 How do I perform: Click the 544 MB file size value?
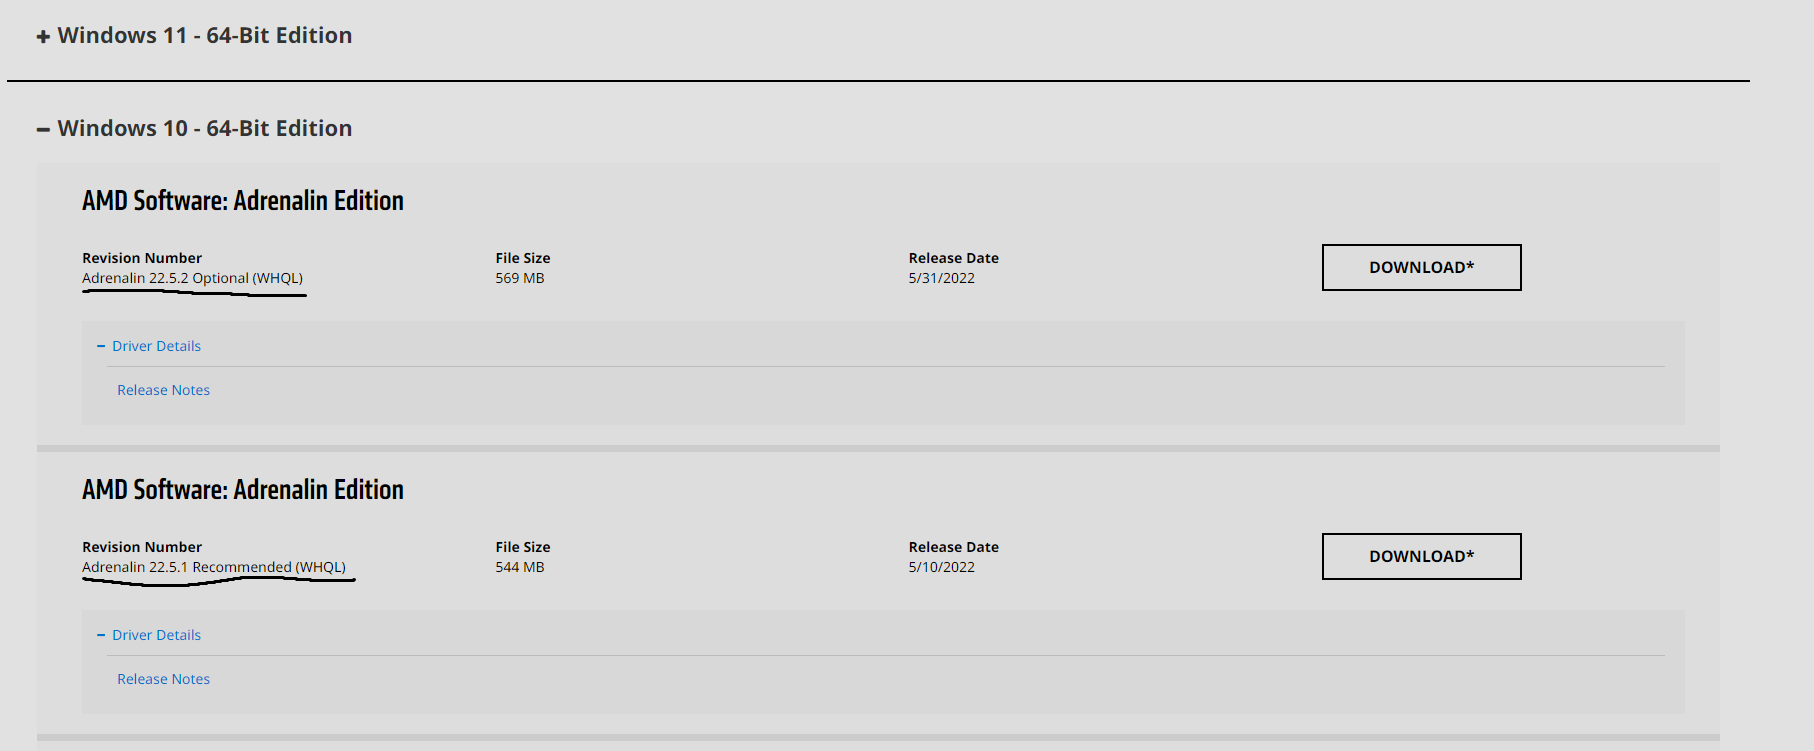point(520,567)
